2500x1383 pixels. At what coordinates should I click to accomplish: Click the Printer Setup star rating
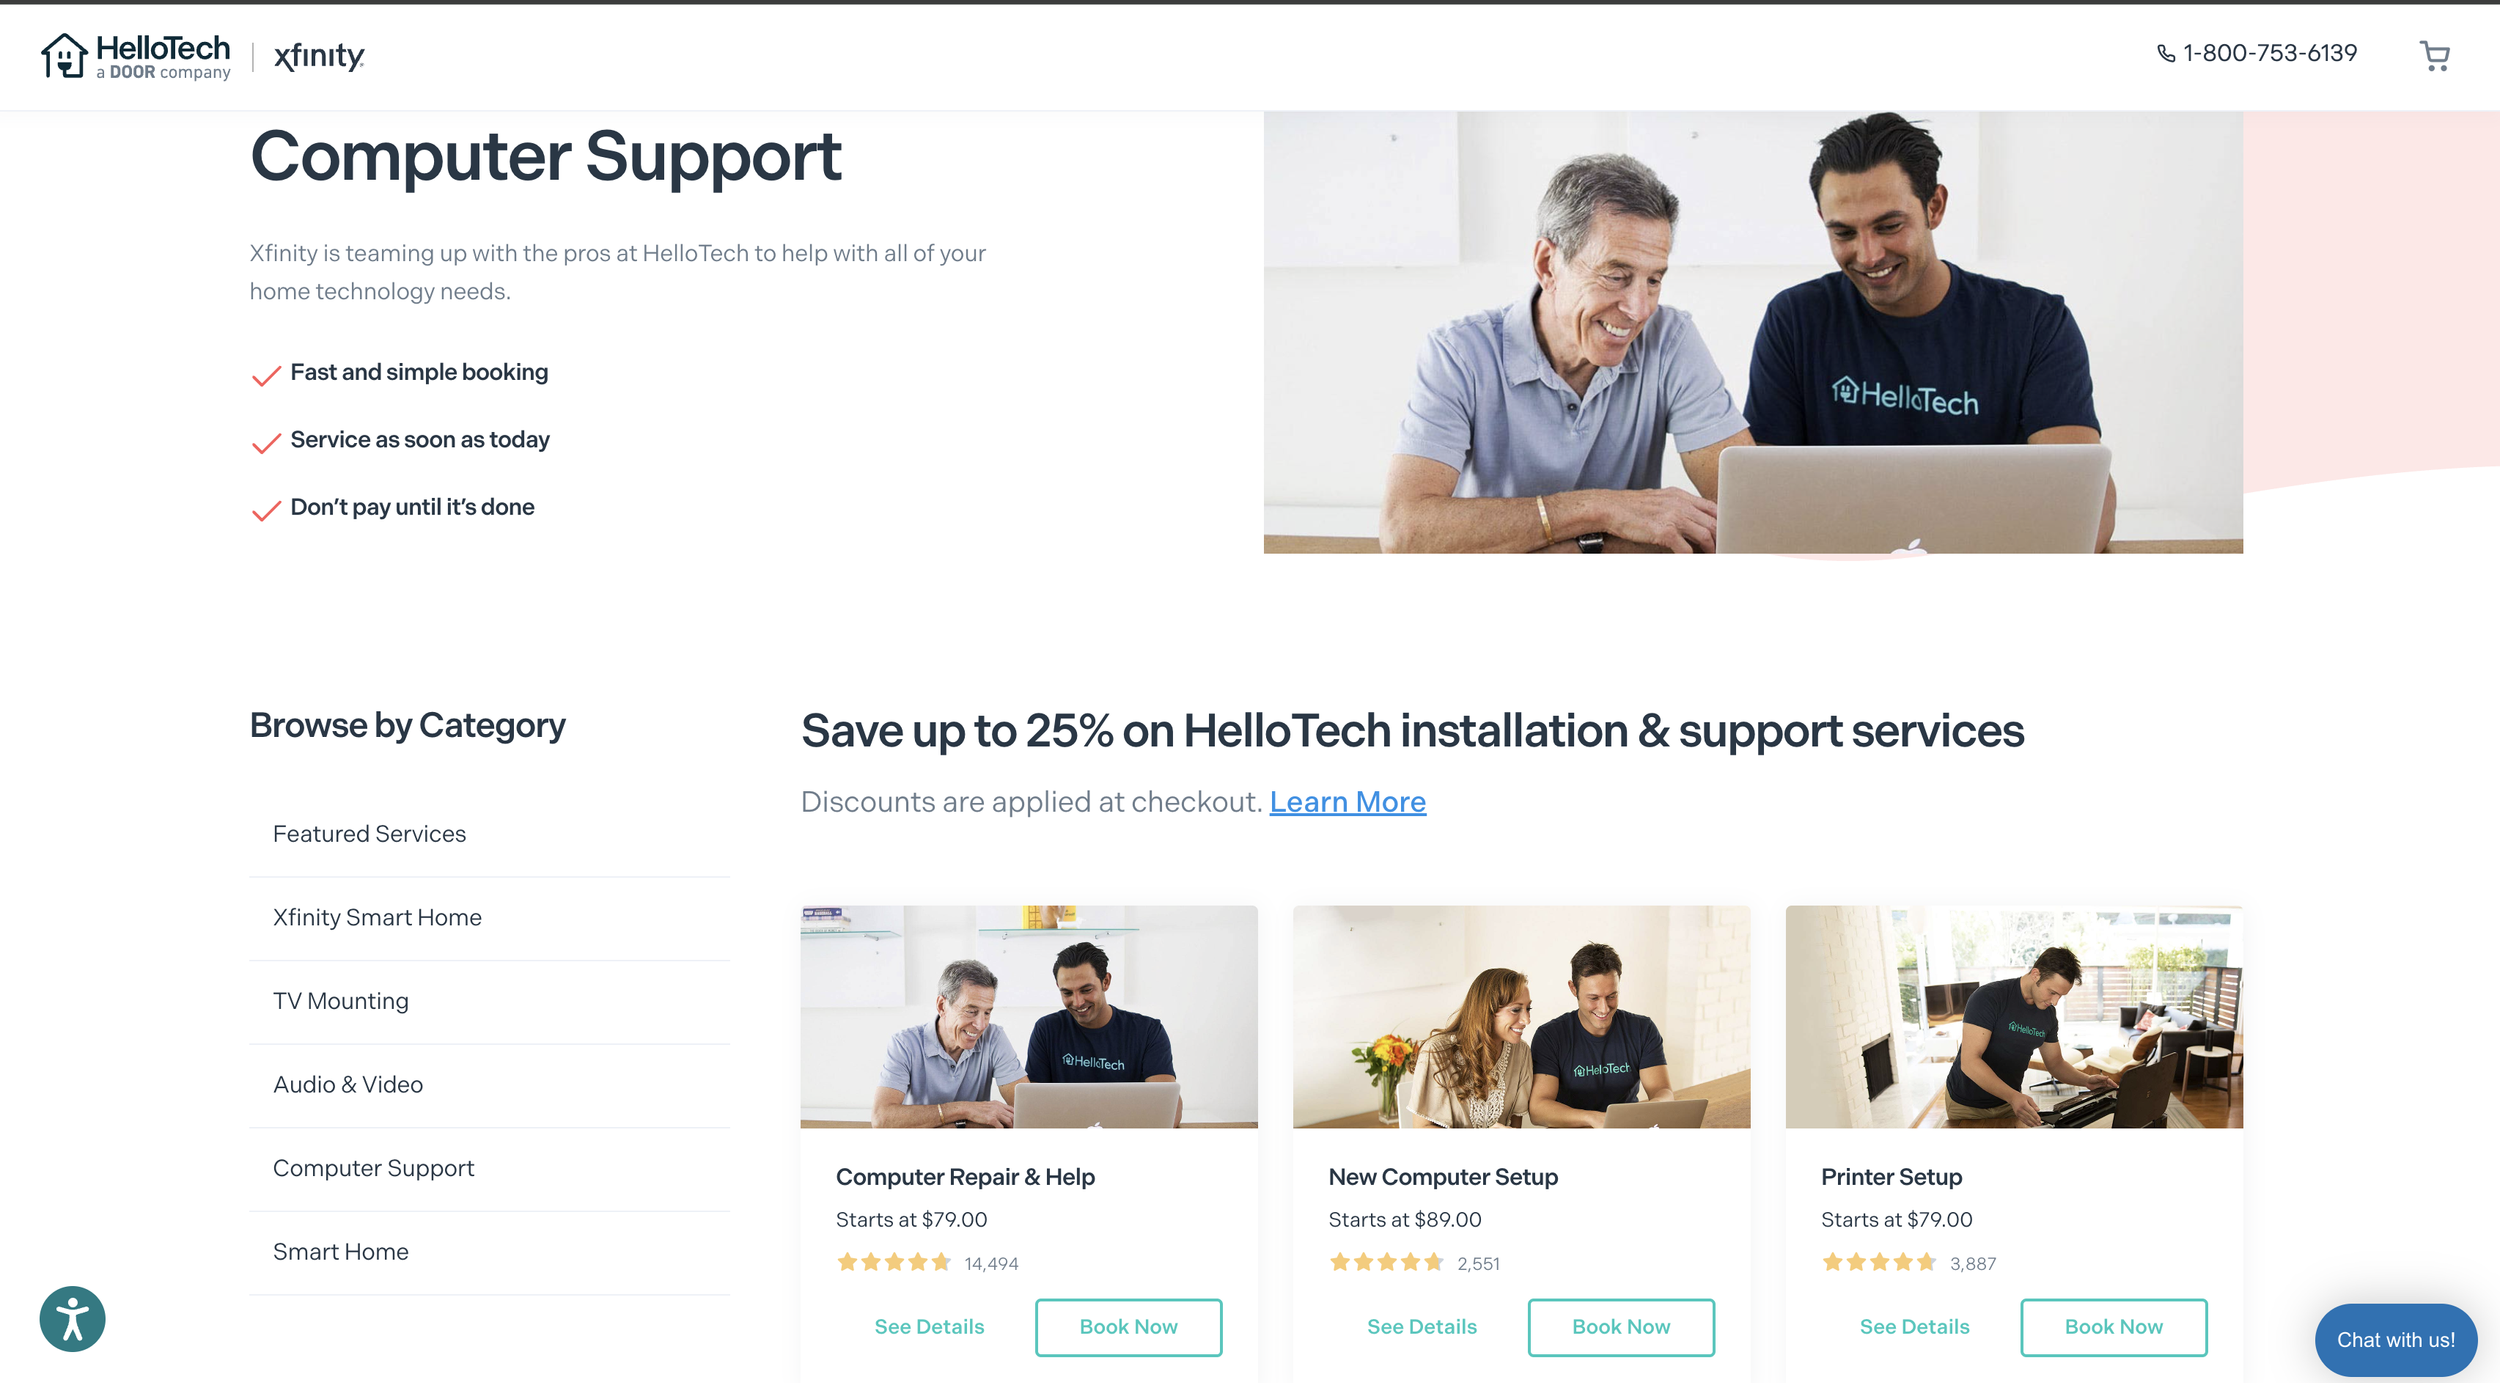pos(1879,1262)
